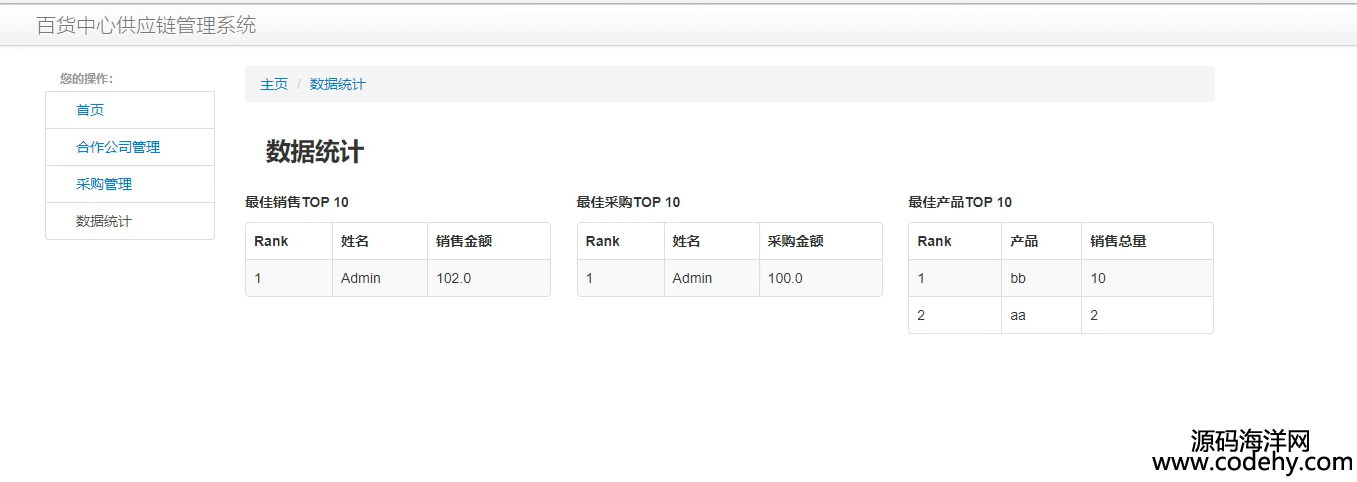Viewport: 1357px width, 482px height.
Task: Select the bb product row
Action: coord(1061,278)
